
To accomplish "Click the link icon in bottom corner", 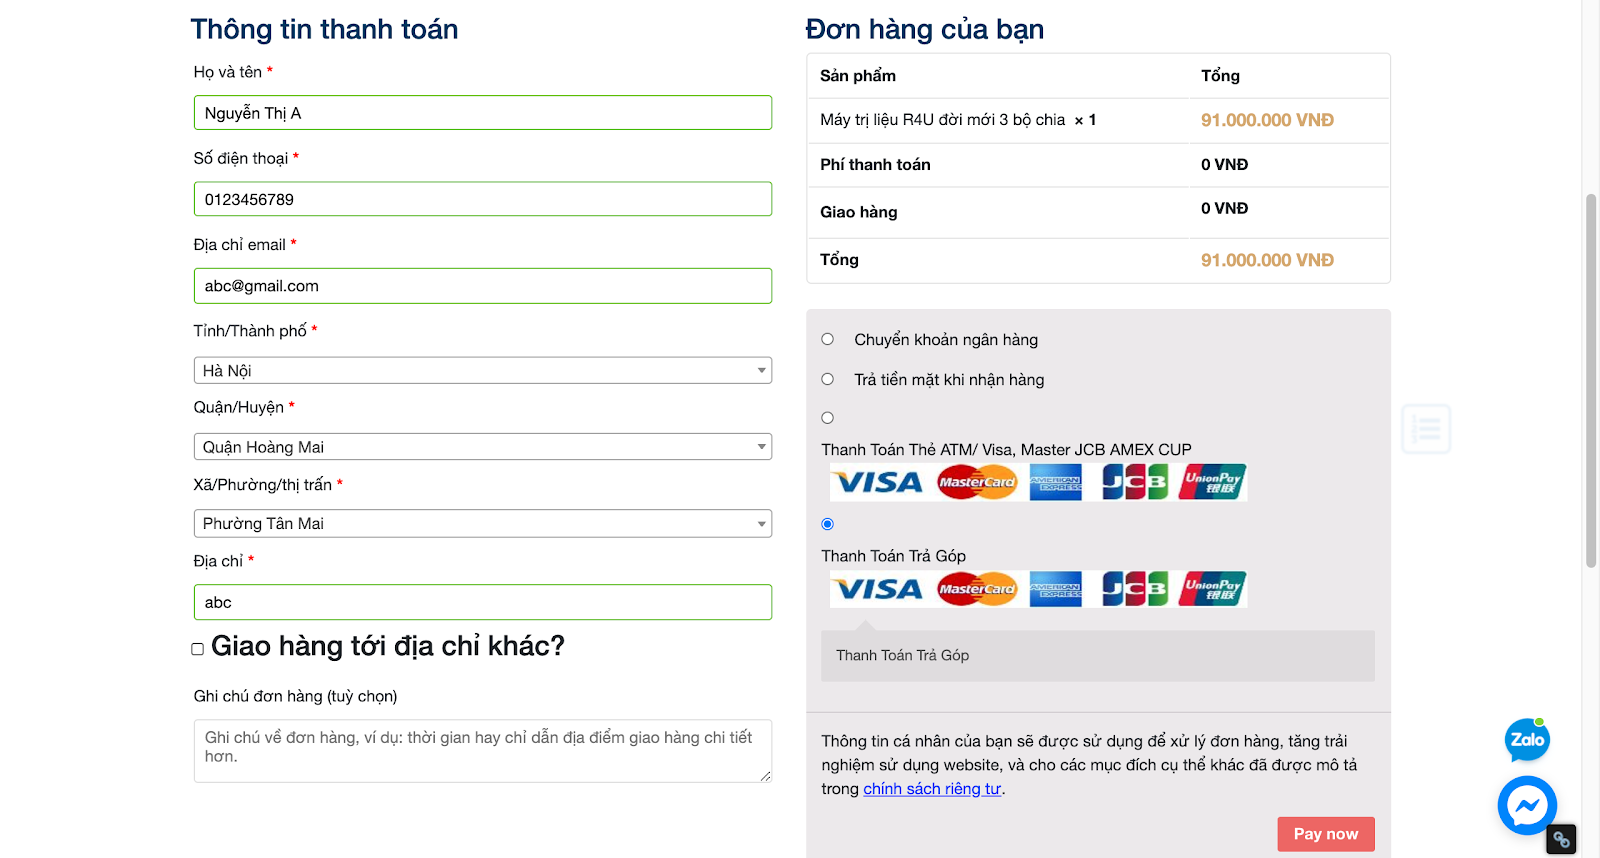I will 1561,839.
